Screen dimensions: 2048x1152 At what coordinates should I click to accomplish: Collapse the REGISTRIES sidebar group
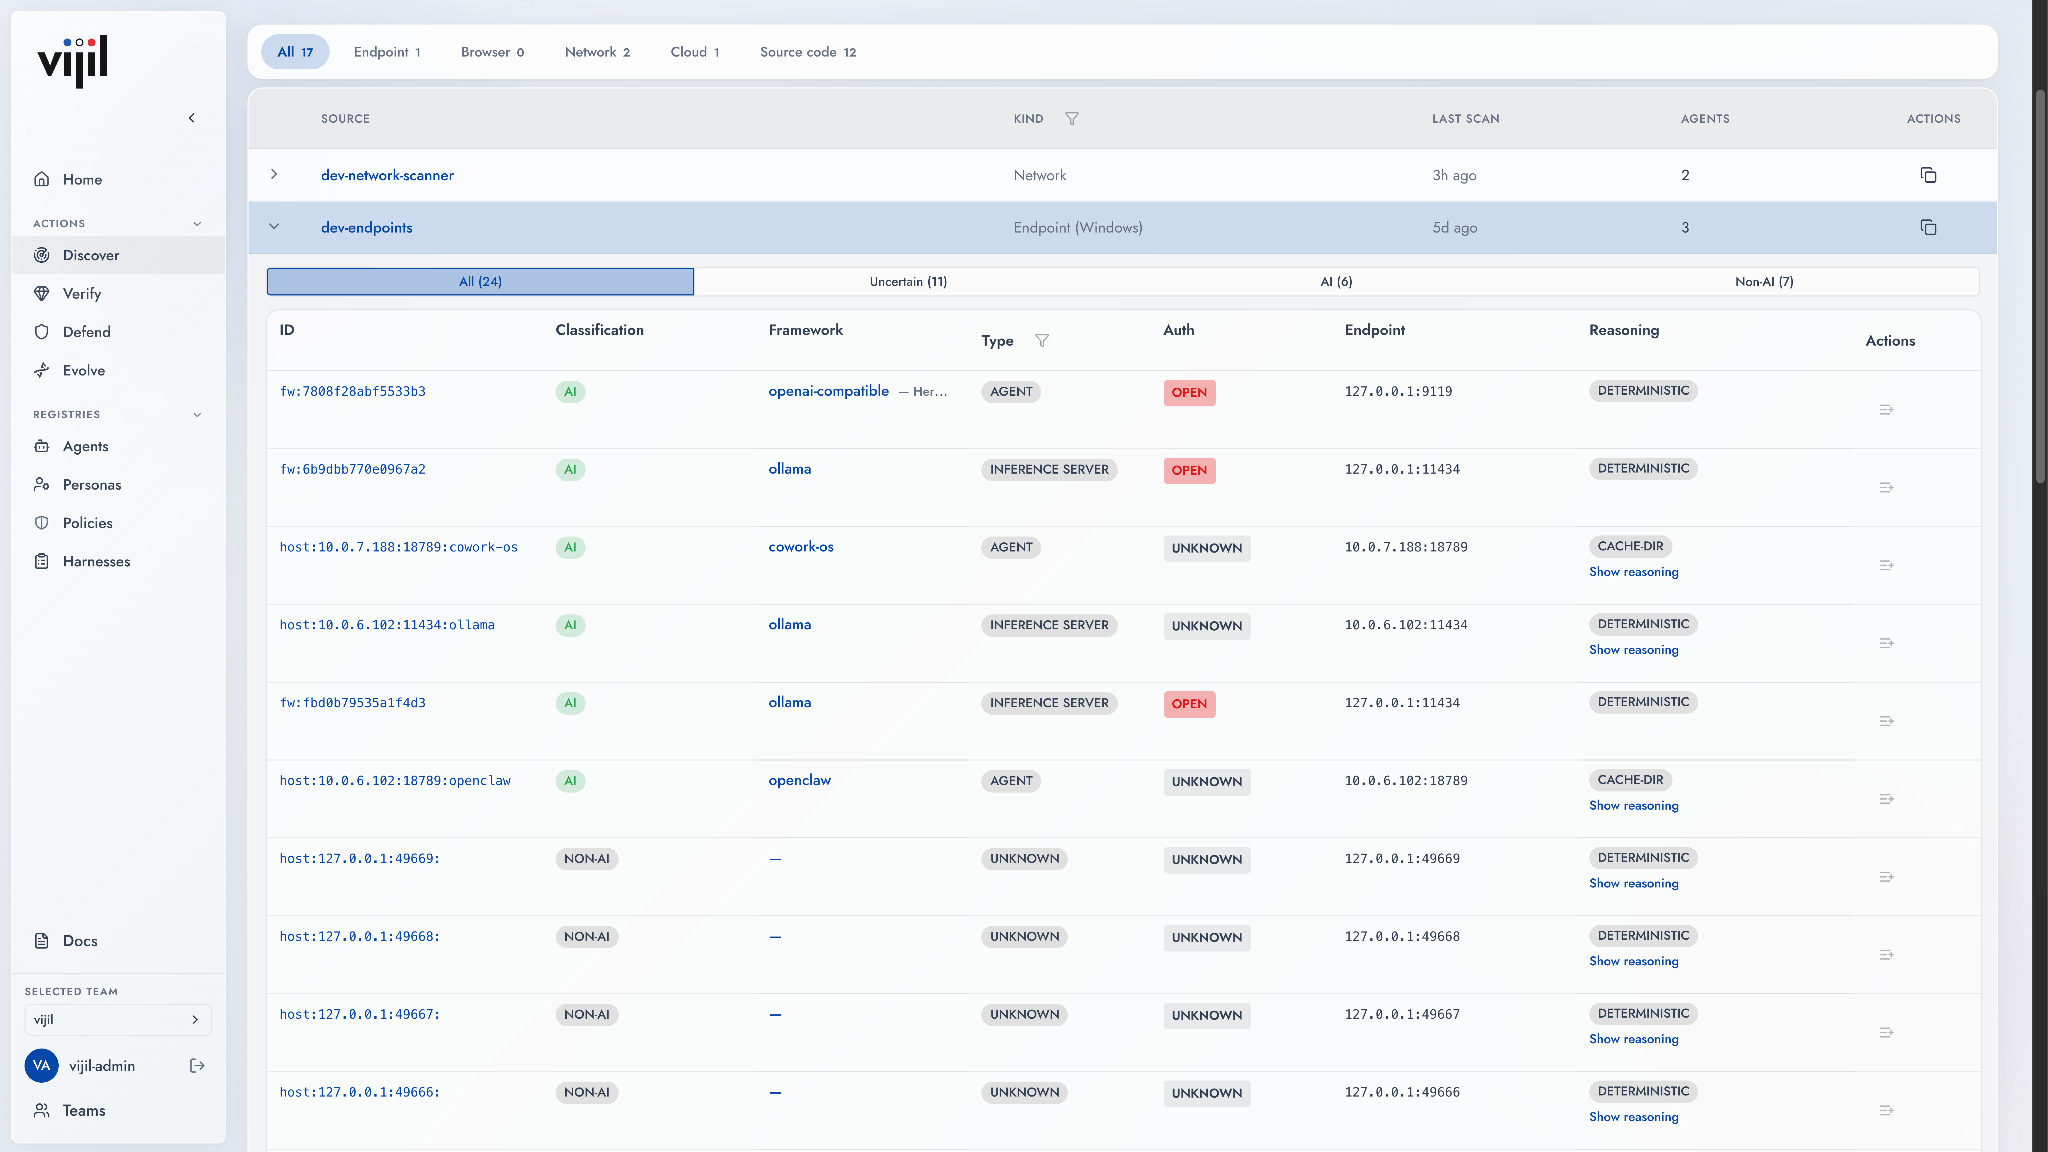(197, 415)
